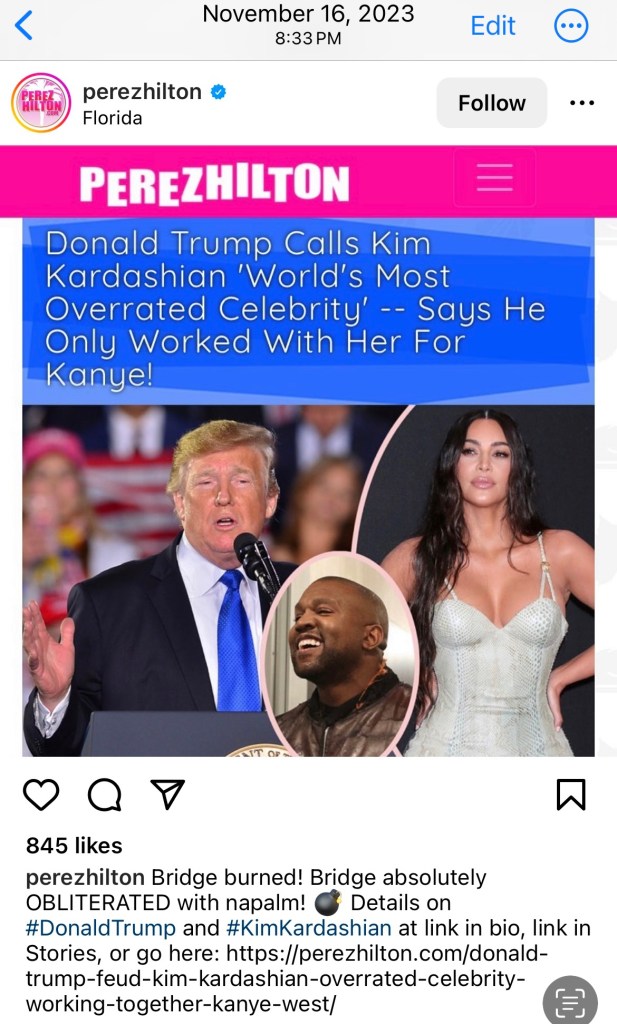Activate the Live Text scan icon
Screen dimensions: 617x1024
pyautogui.click(x=570, y=1000)
